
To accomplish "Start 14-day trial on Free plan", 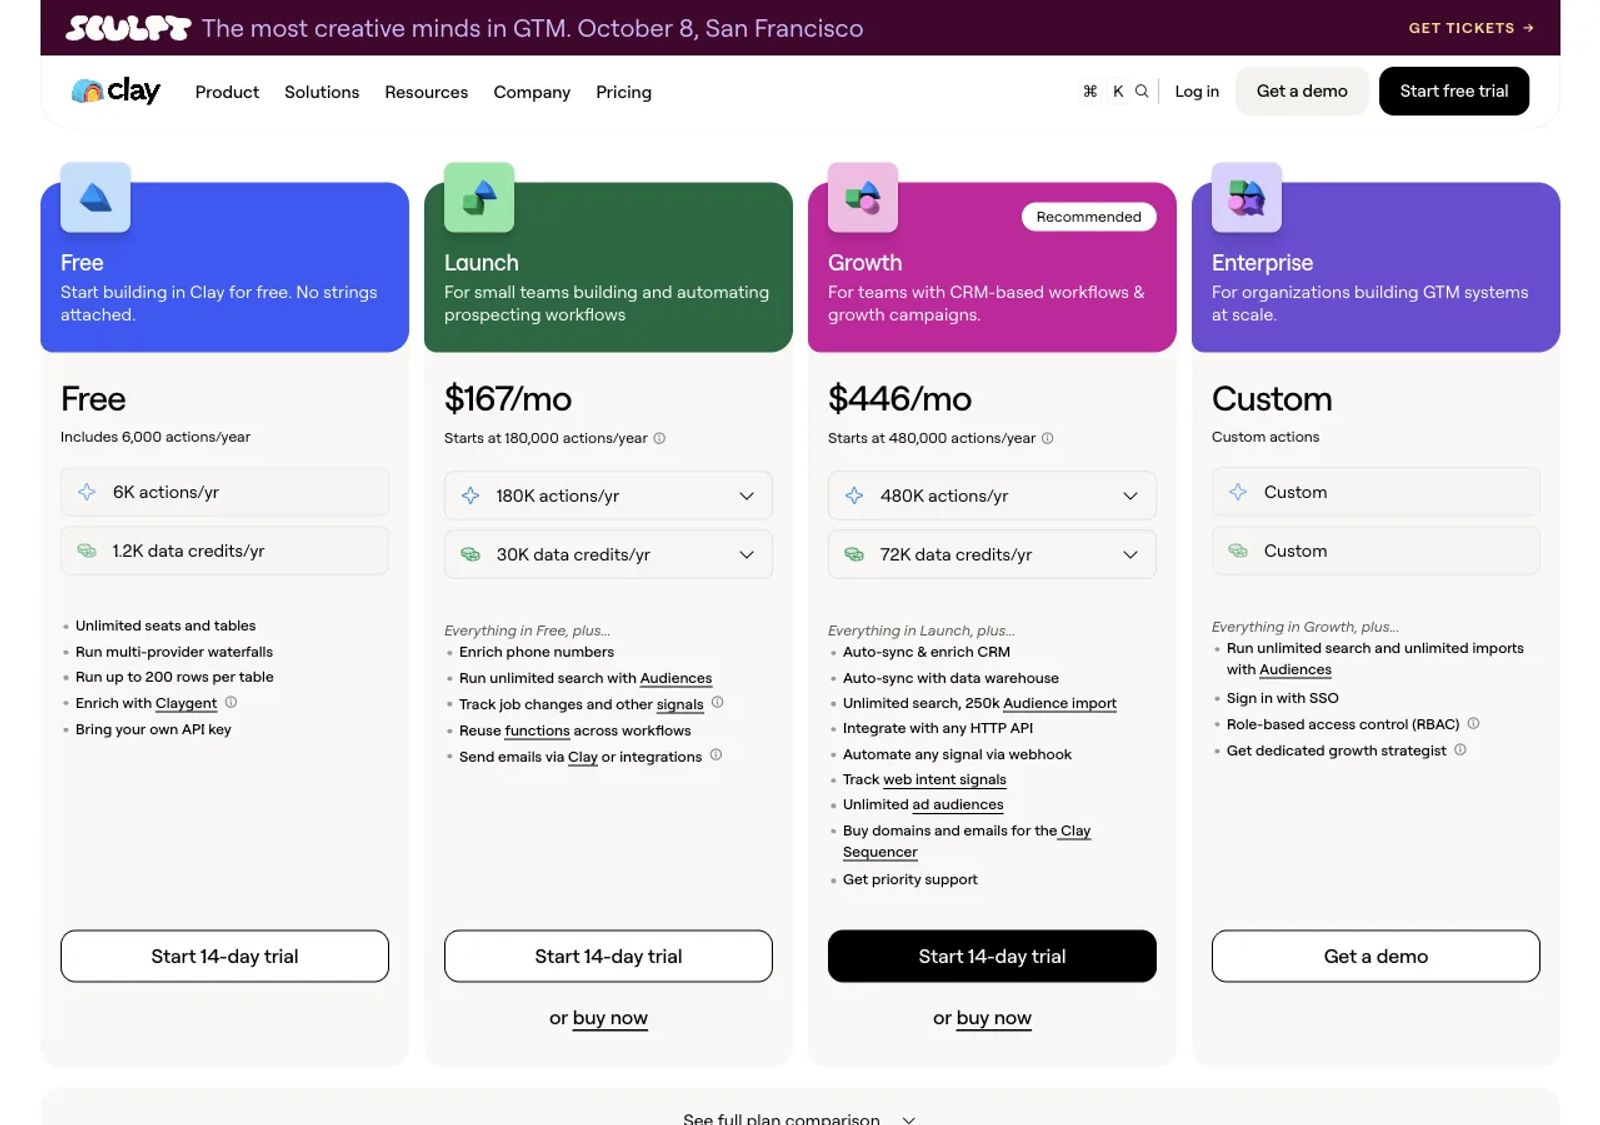I will click(x=225, y=956).
